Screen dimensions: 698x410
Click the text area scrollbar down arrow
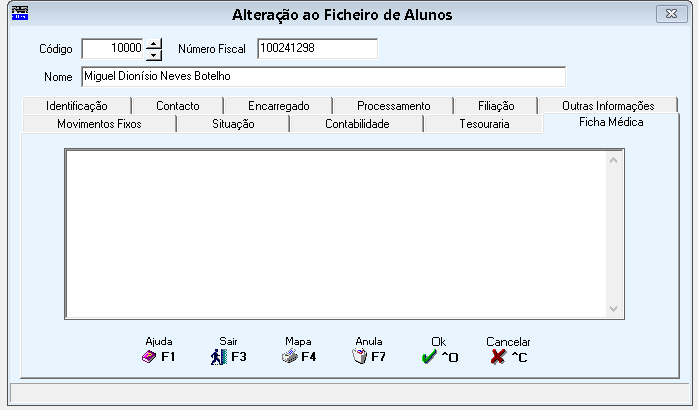(613, 309)
